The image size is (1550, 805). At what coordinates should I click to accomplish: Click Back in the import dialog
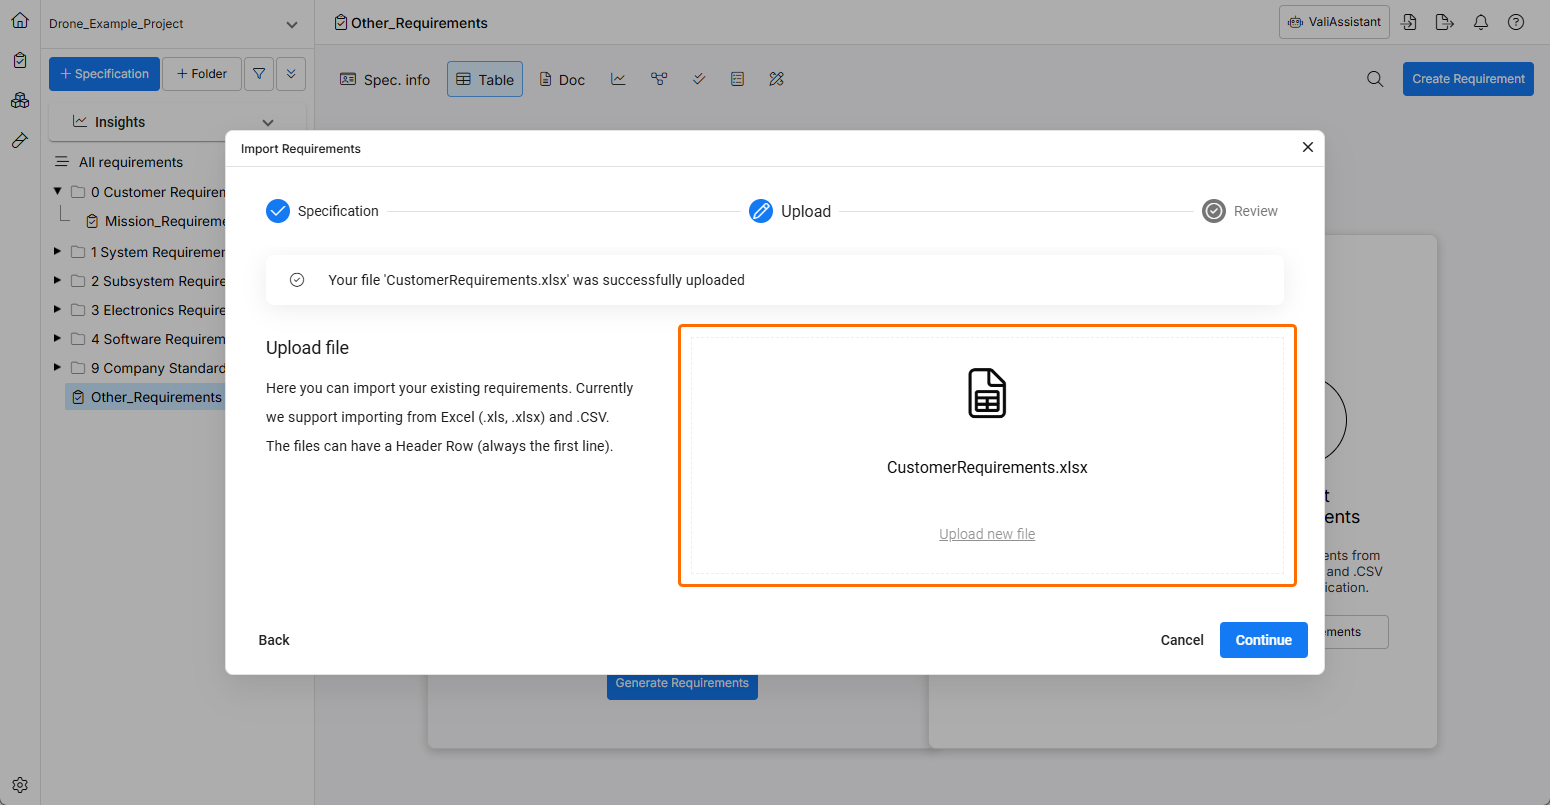coord(274,640)
